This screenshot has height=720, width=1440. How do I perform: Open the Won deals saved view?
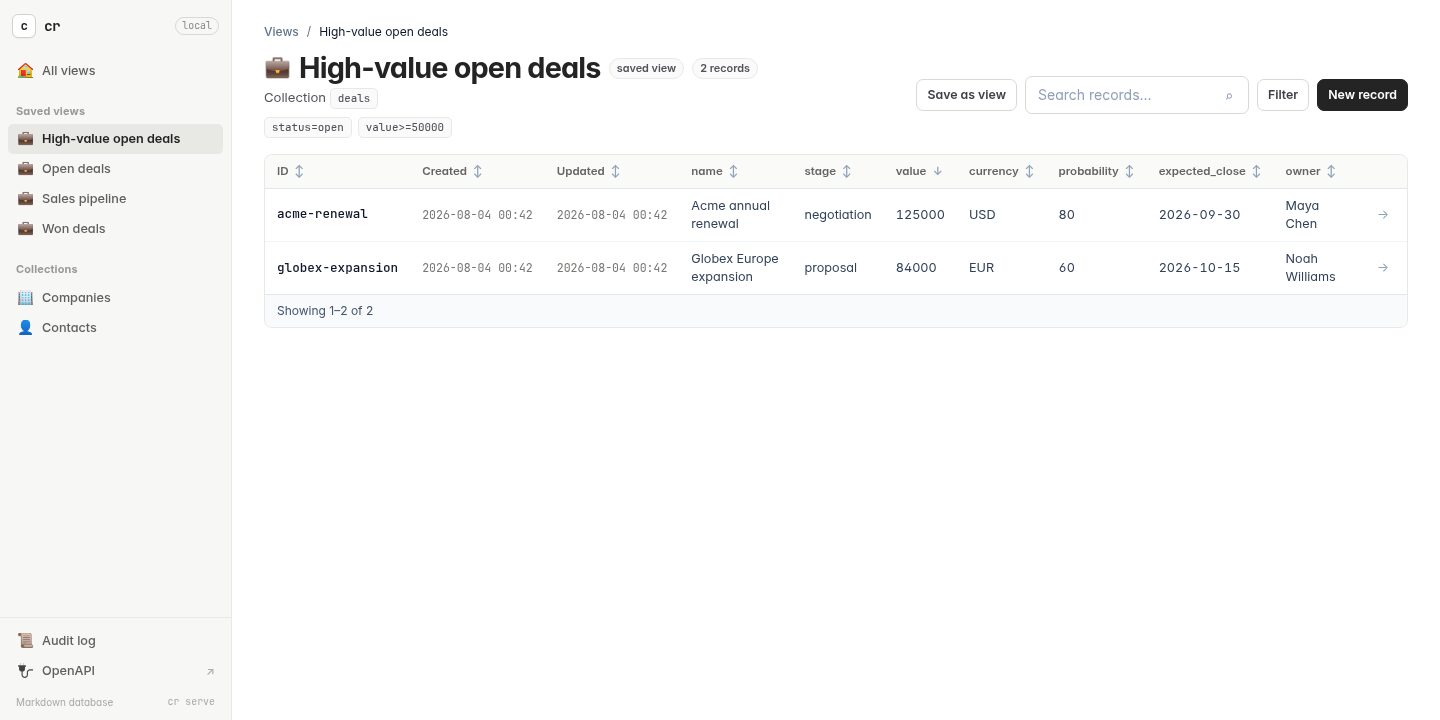(115, 229)
